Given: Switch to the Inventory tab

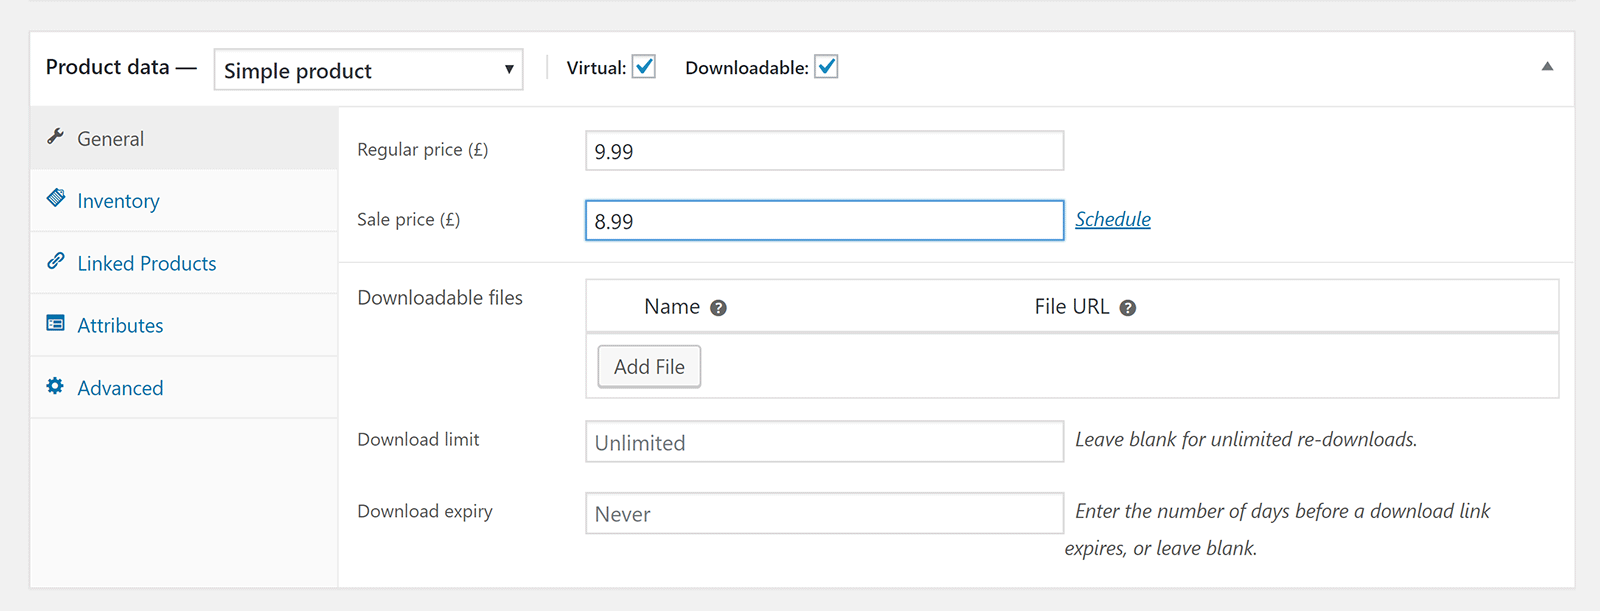Looking at the screenshot, I should click(x=184, y=201).
